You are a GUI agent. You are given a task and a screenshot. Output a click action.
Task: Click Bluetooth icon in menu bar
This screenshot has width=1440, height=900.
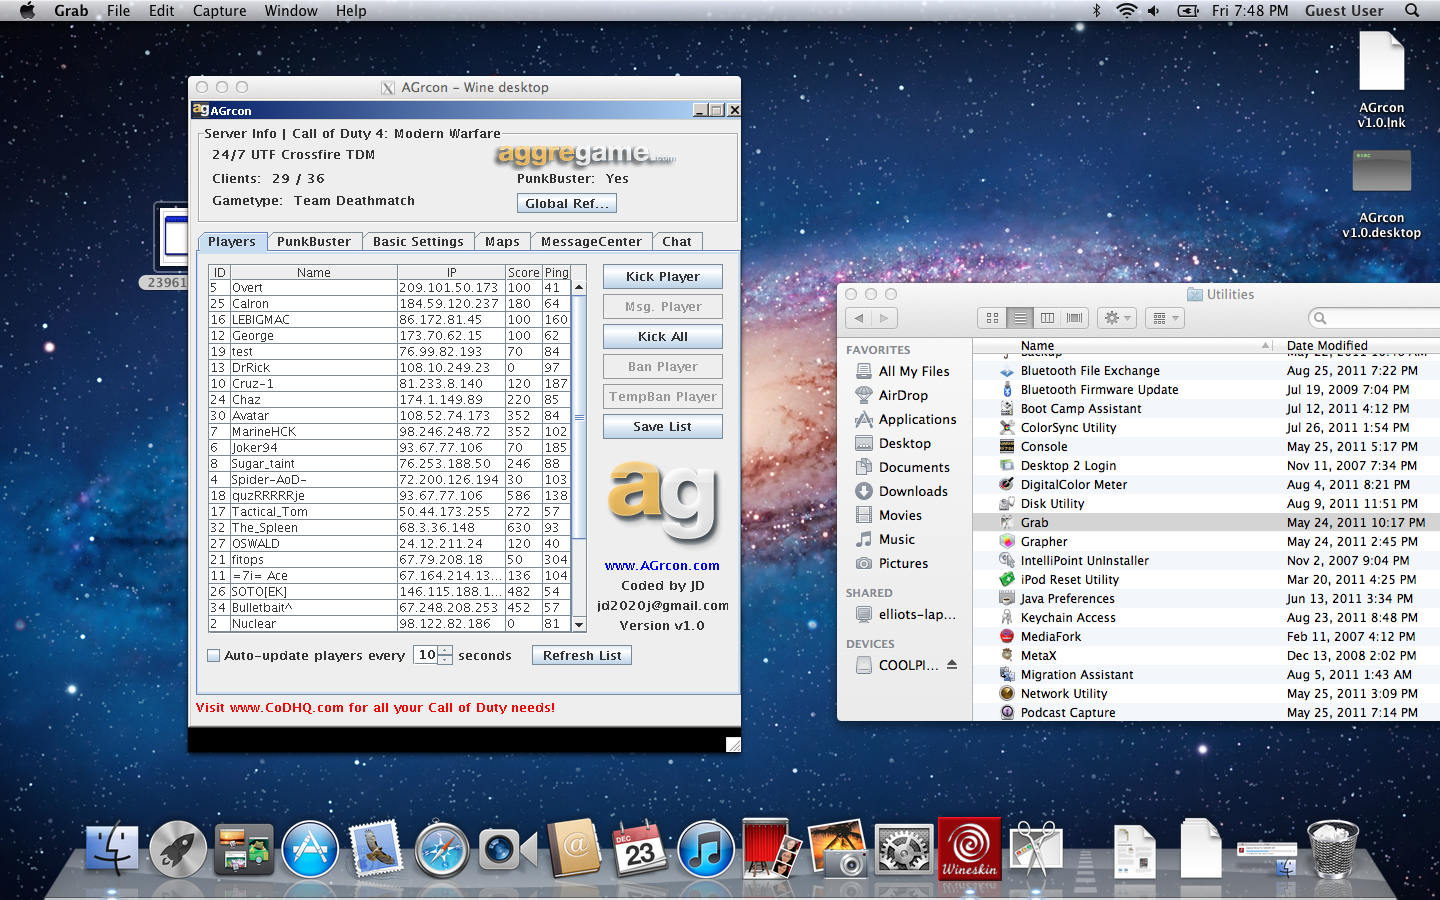pyautogui.click(x=1096, y=11)
